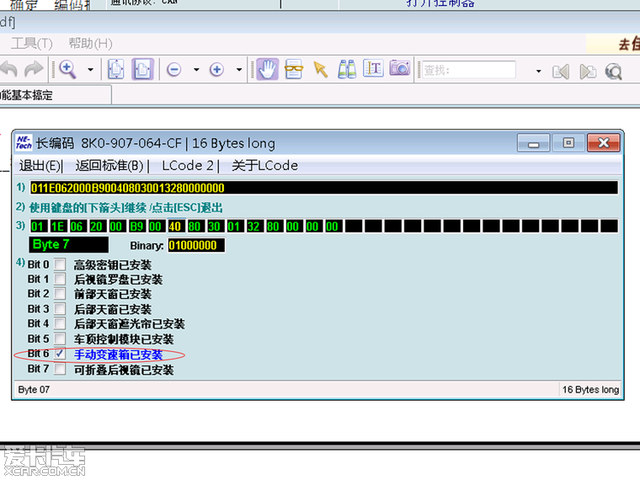
Task: Open dropdown arrow beside magnifier tool
Action: coord(90,70)
